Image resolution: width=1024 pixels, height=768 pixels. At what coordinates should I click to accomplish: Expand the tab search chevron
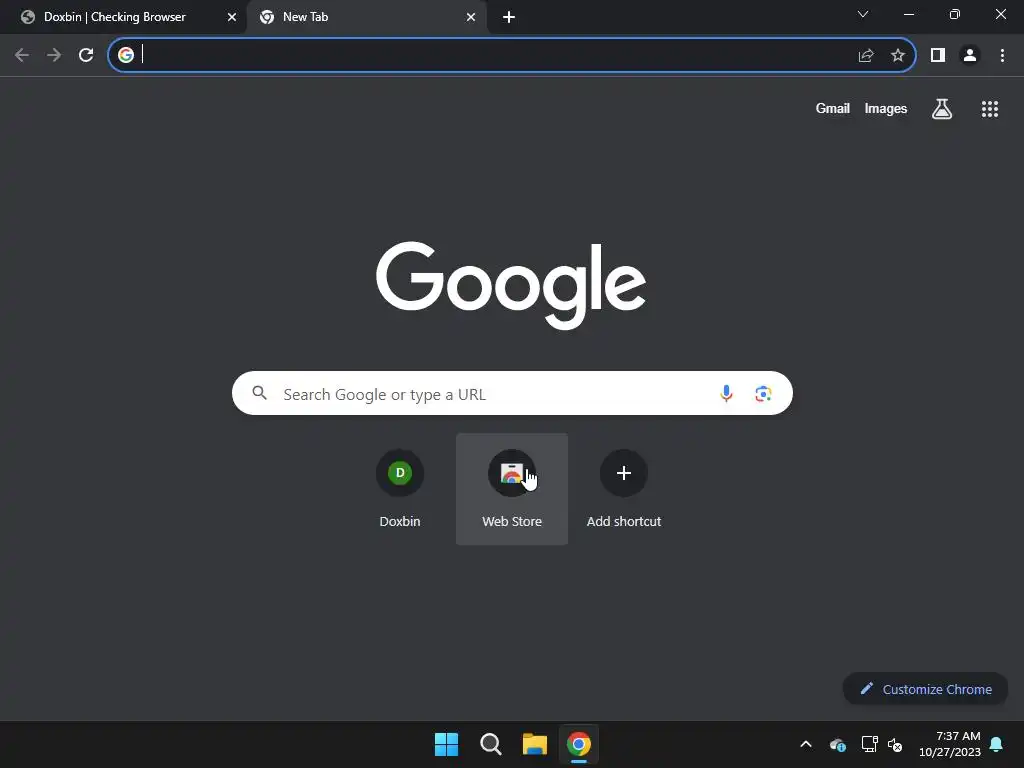point(863,14)
